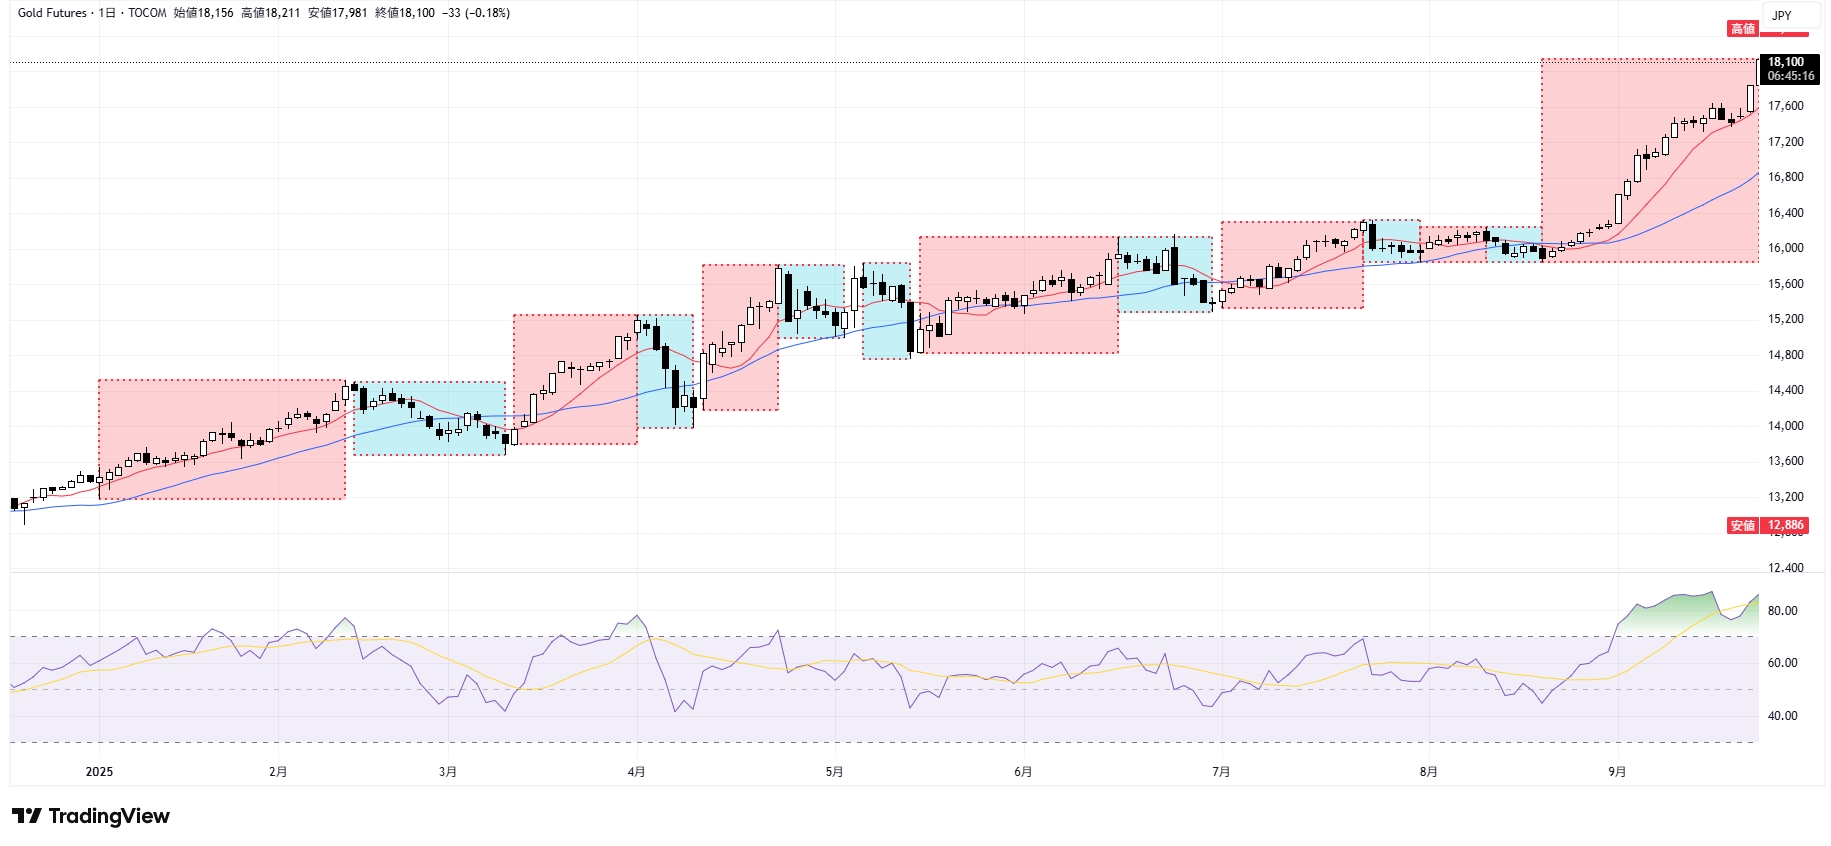Open the JPY currency selector
Screen dimensions: 1831x846
tap(1782, 15)
